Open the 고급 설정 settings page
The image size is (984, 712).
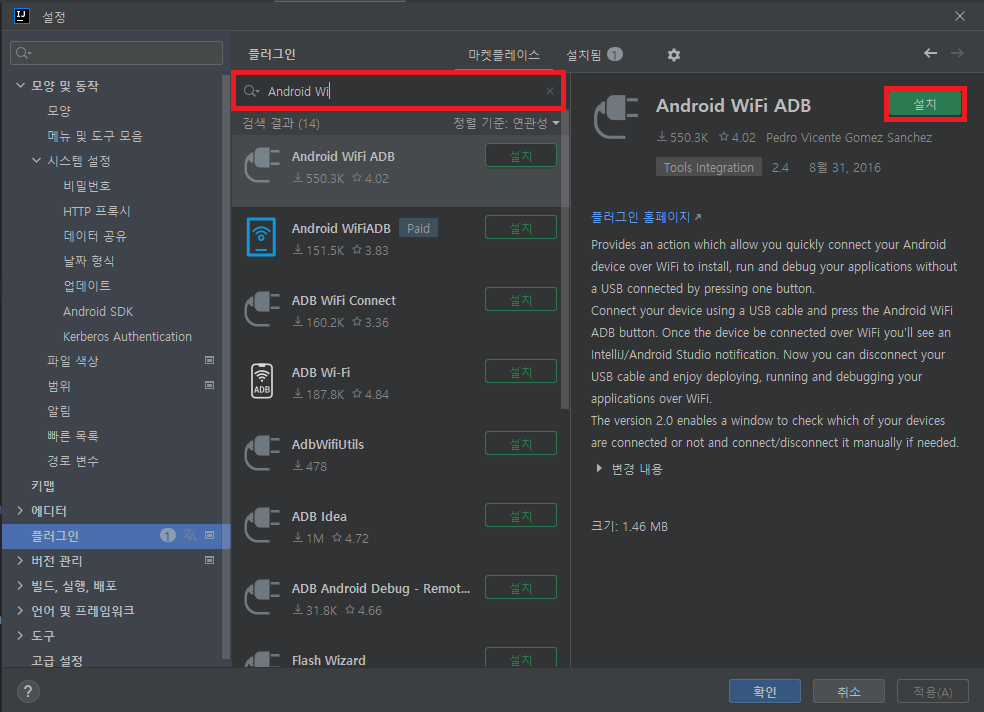click(x=56, y=661)
